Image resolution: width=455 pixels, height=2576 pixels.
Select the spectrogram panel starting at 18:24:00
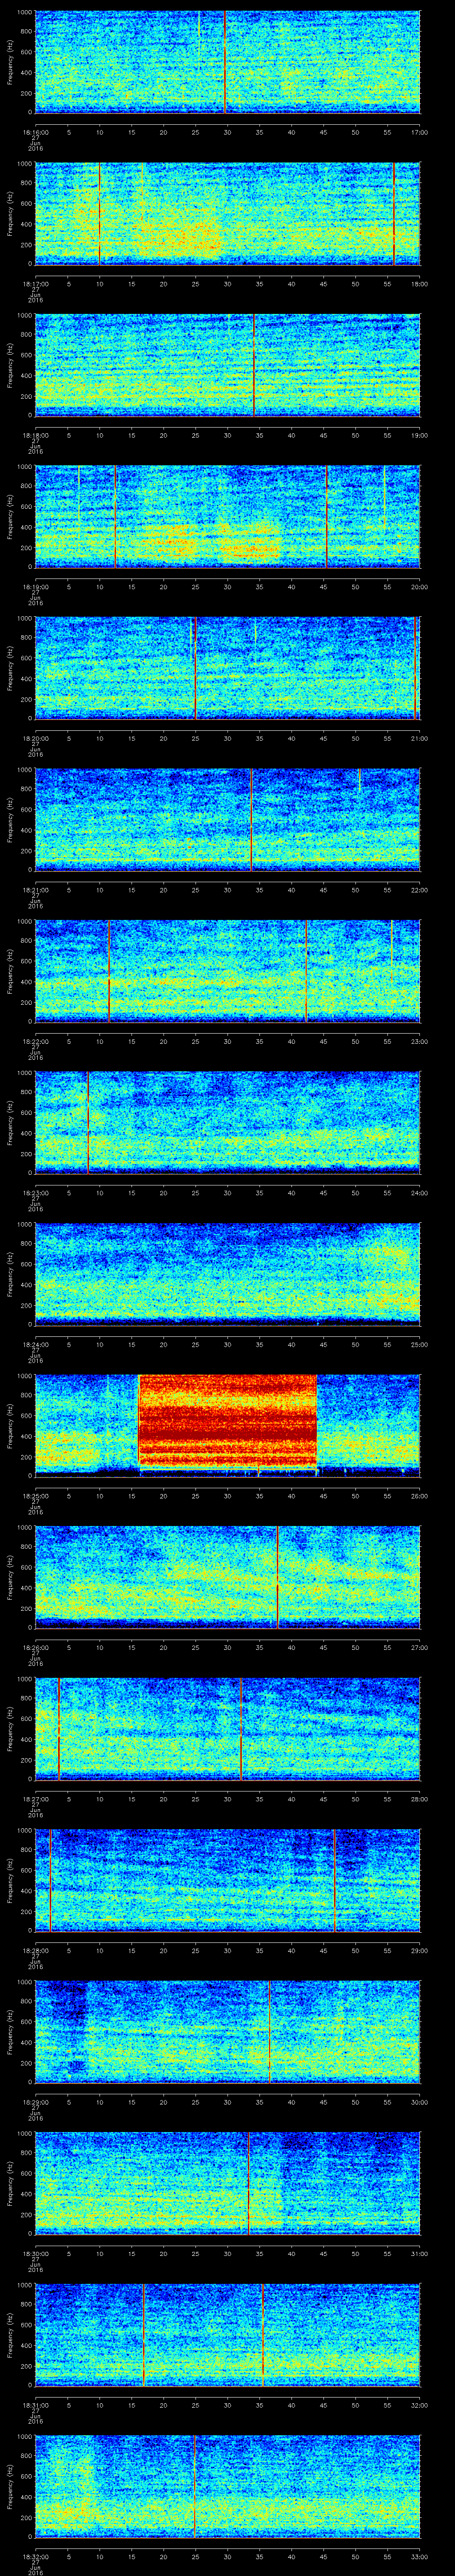coord(228,1275)
